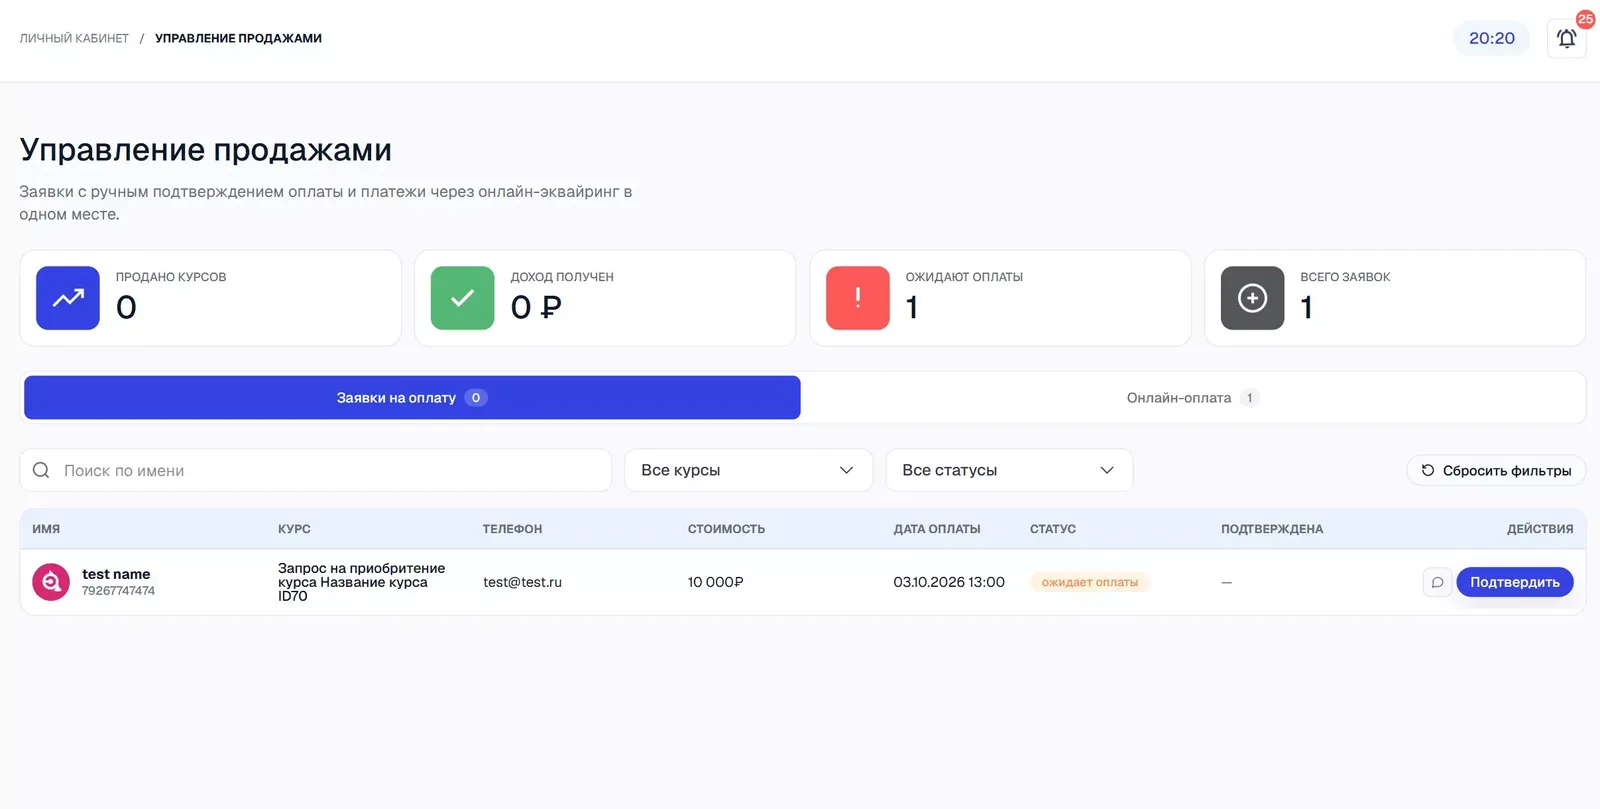
Task: Switch to the "Заявки на оплату" tab
Action: [x=412, y=398]
